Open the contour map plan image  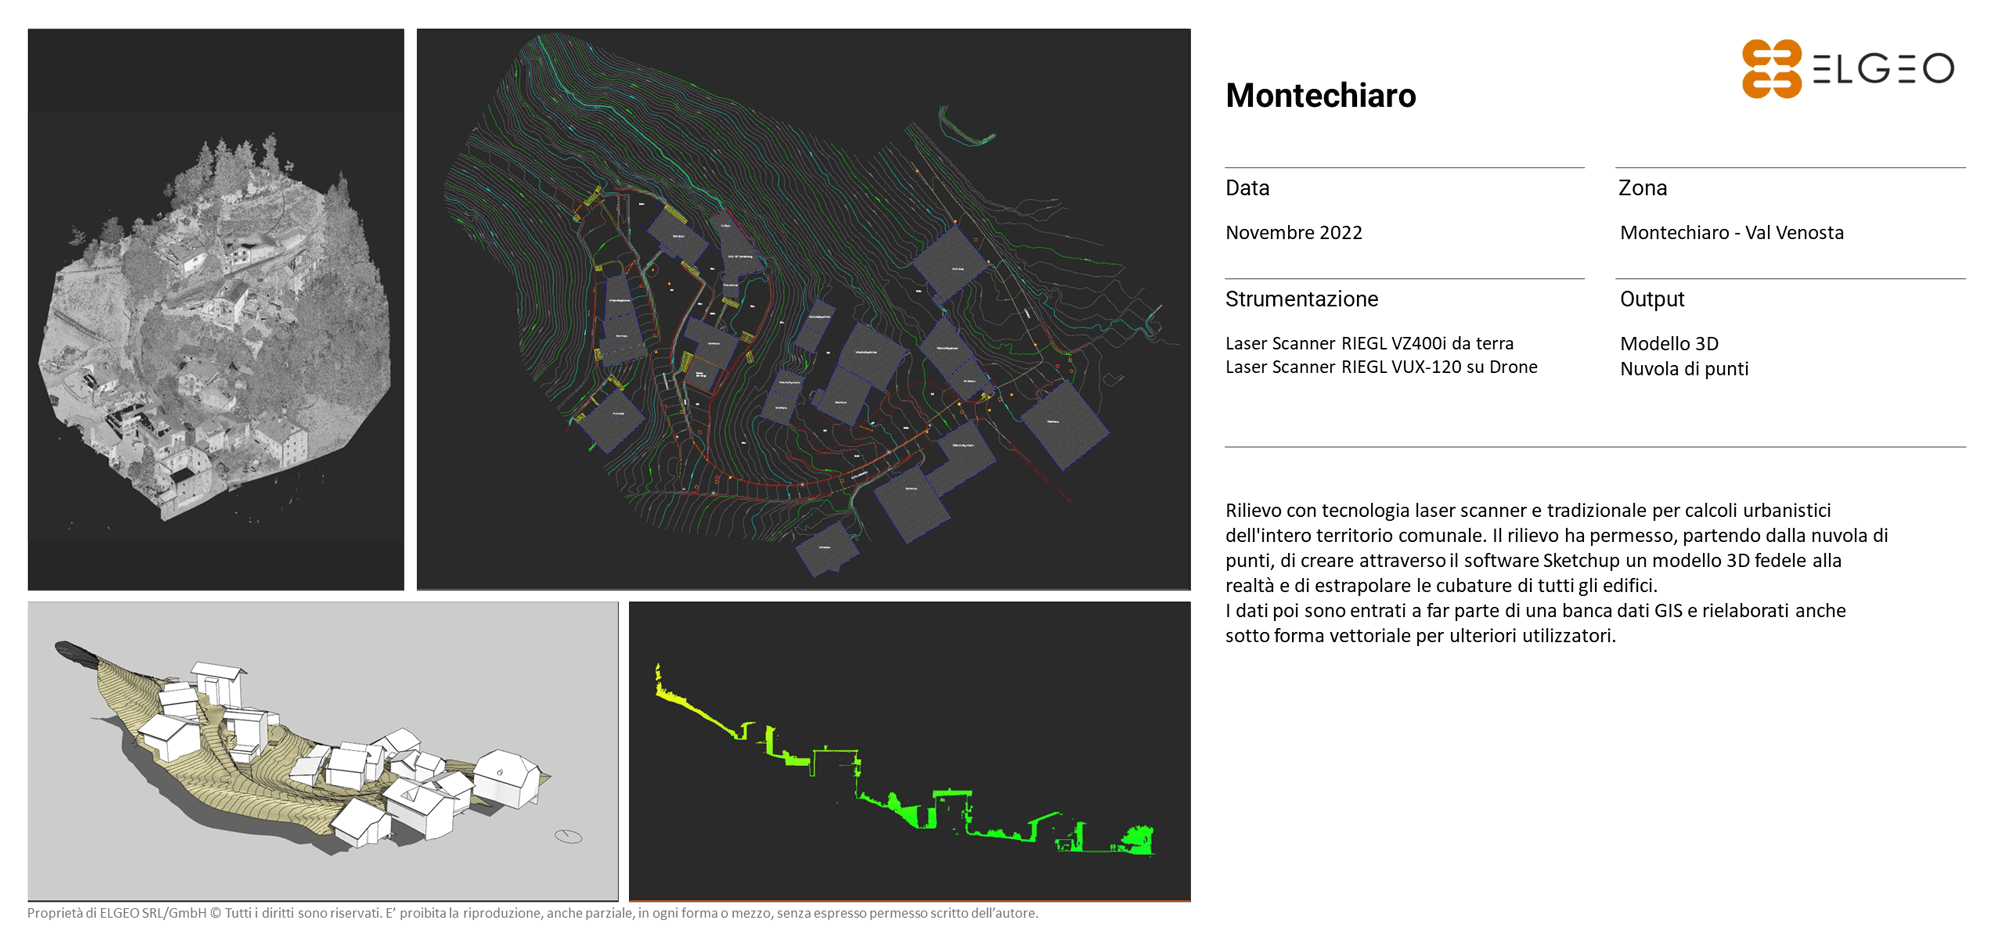click(x=803, y=310)
